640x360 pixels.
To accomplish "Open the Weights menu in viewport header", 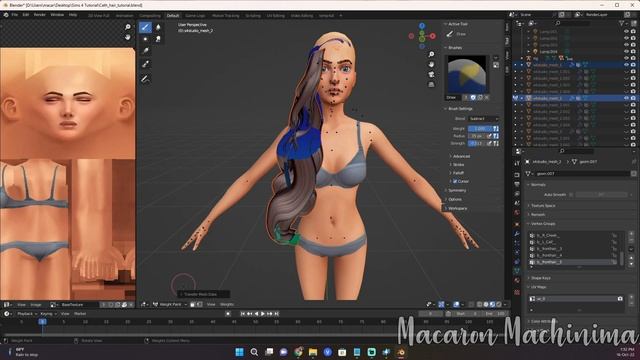I will pyautogui.click(x=227, y=304).
